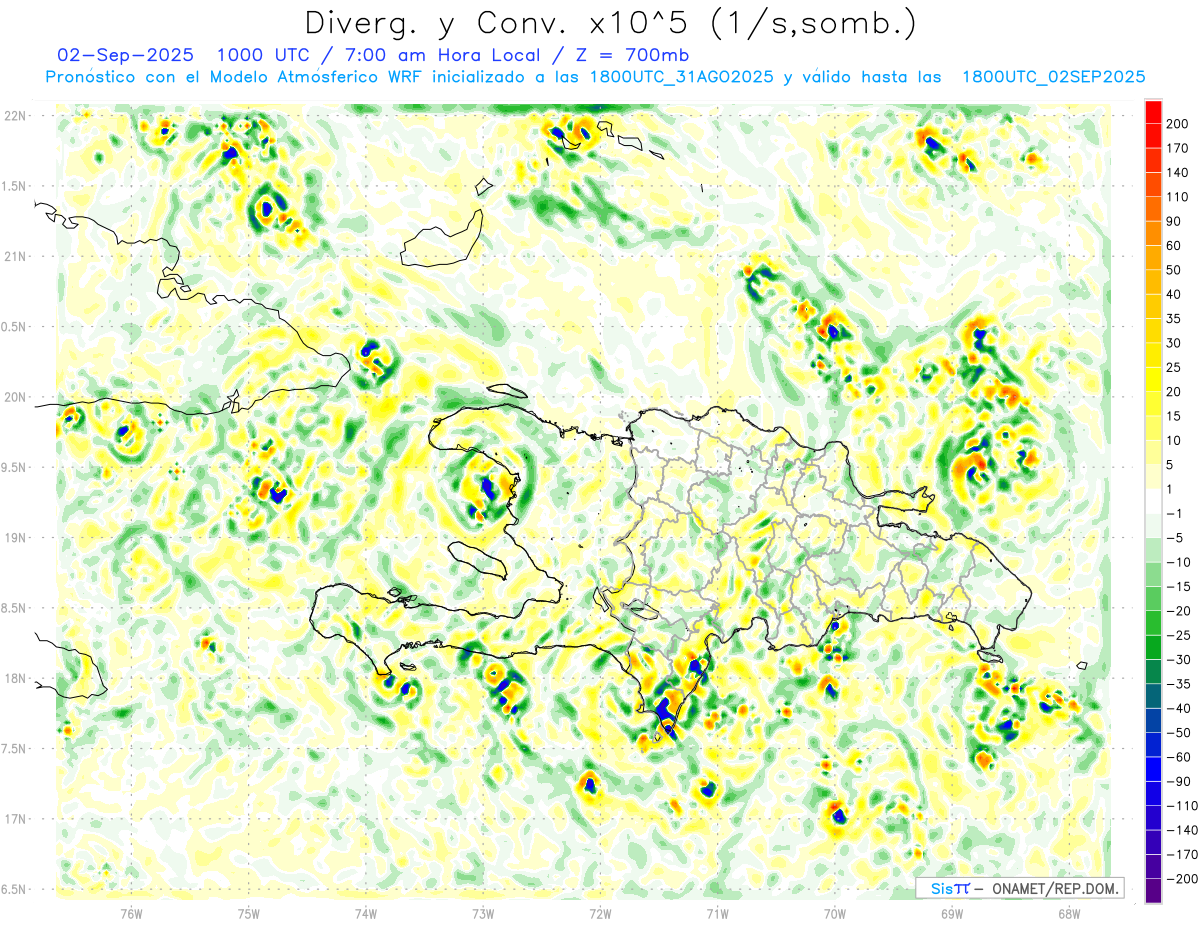This screenshot has height=927, width=1200.
Task: Click the '1800UTC_02SEP2025' valid-until time
Action: (1053, 77)
